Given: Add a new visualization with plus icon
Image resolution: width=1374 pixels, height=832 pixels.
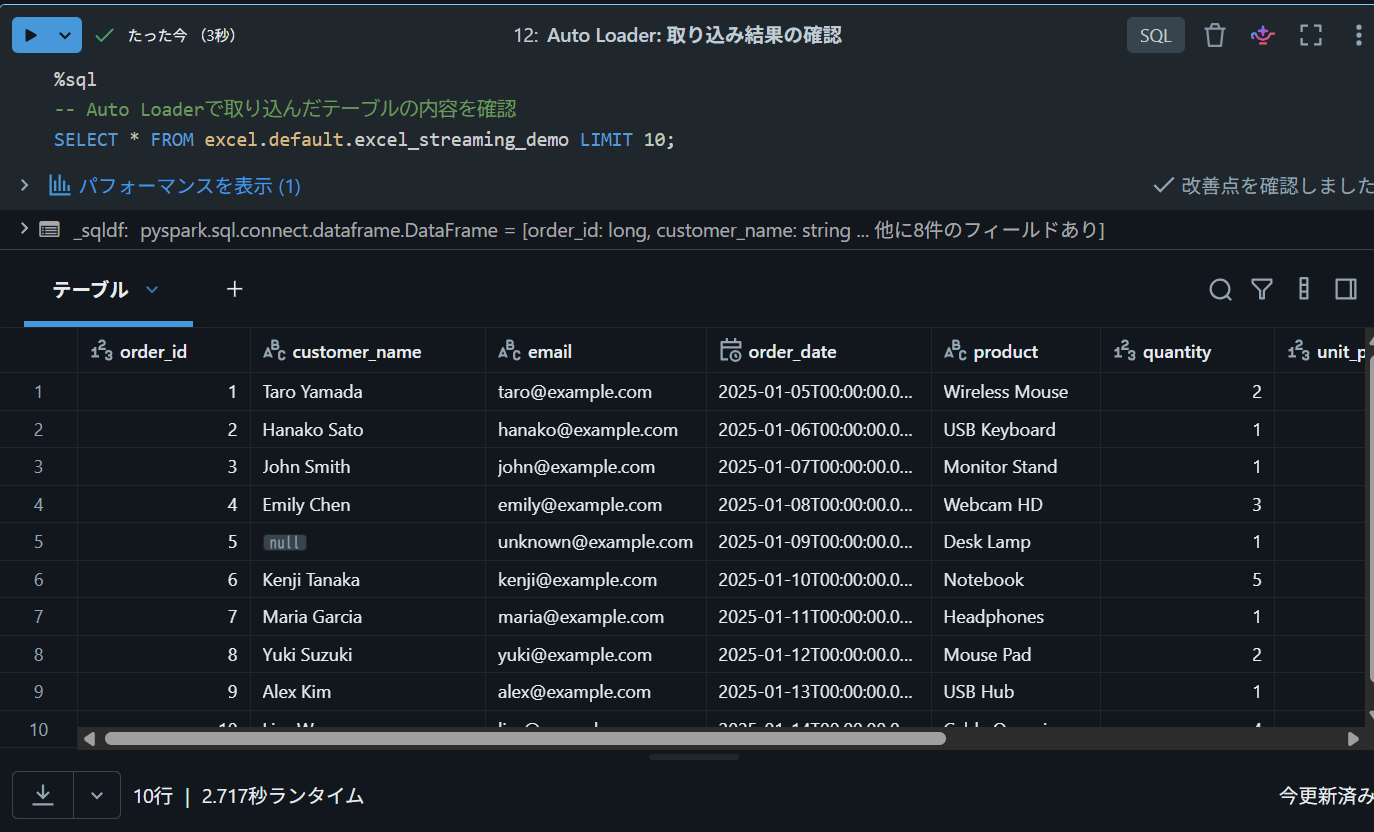Looking at the screenshot, I should pos(234,289).
